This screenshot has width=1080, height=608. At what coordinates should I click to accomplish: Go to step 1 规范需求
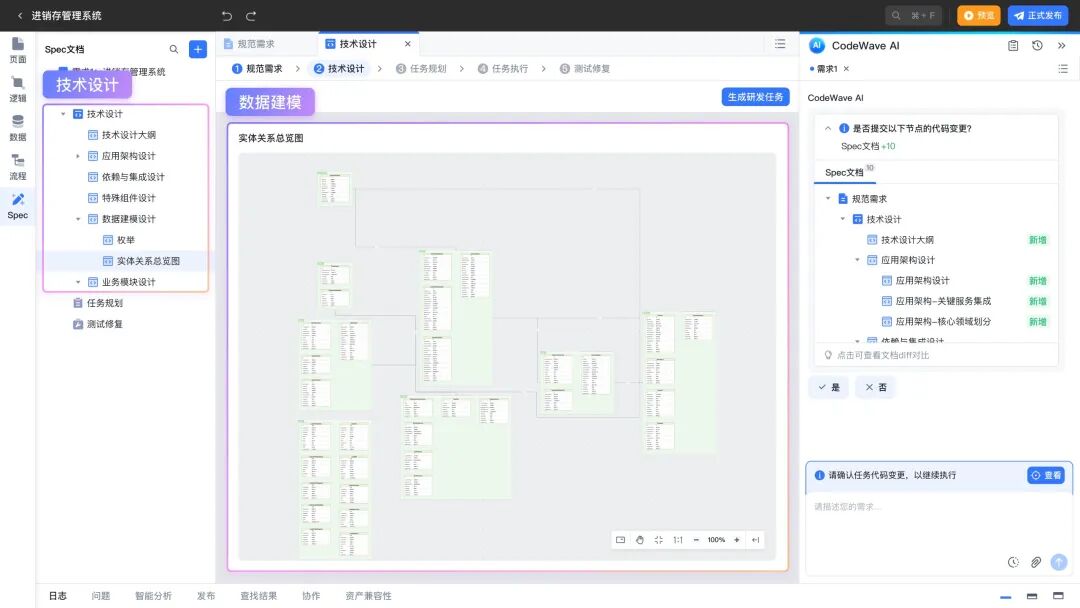point(258,68)
